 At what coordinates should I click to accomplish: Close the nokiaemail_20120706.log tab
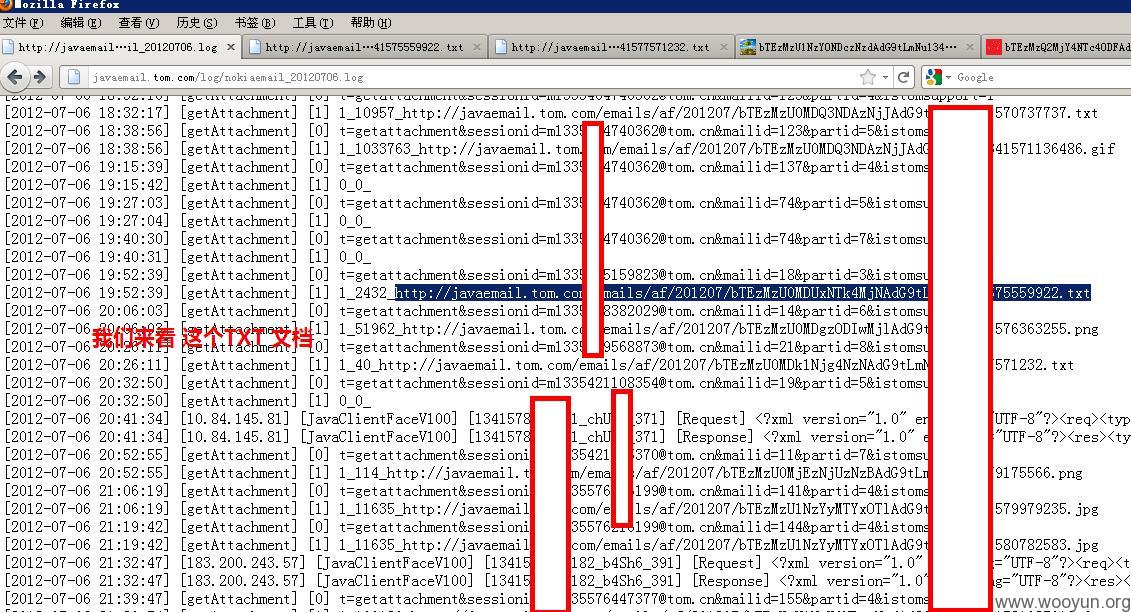(x=231, y=47)
